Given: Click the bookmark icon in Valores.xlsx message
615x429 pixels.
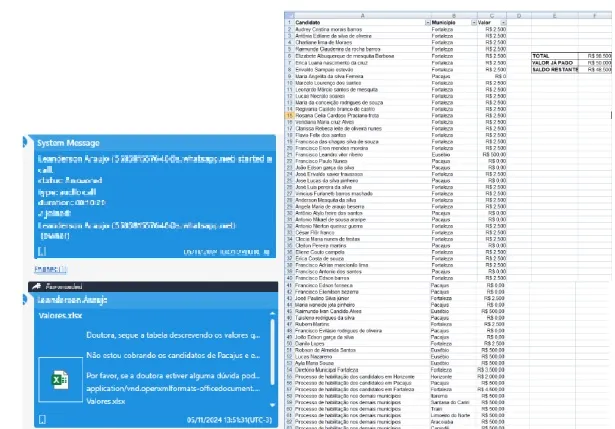Looking at the screenshot, I should tap(42, 420).
